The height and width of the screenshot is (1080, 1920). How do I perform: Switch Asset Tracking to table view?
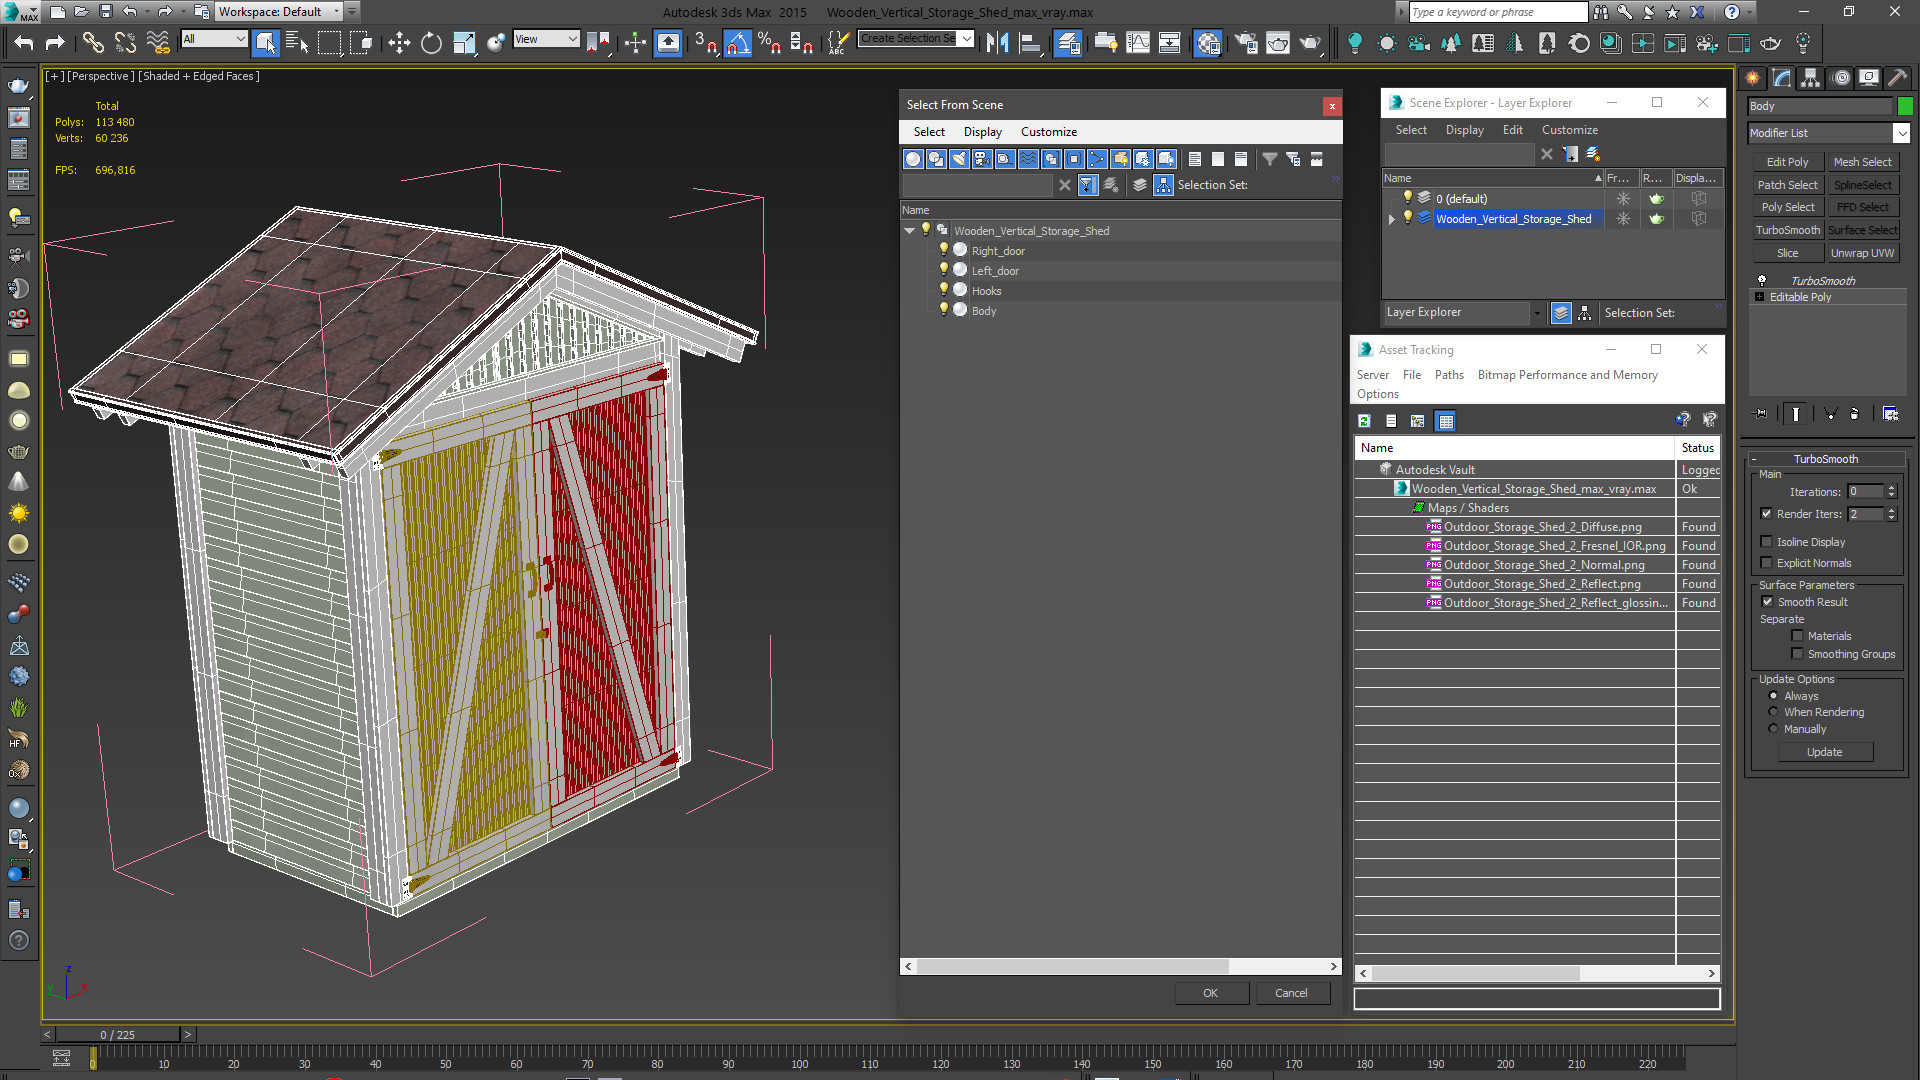point(1445,421)
